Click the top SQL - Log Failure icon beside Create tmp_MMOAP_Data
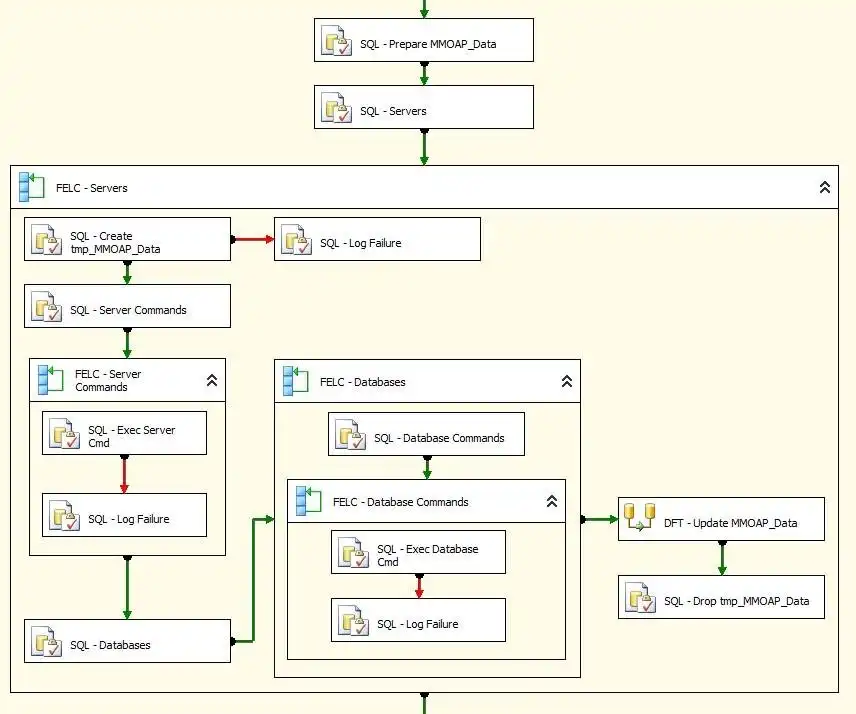The image size is (856, 714). (x=296, y=240)
